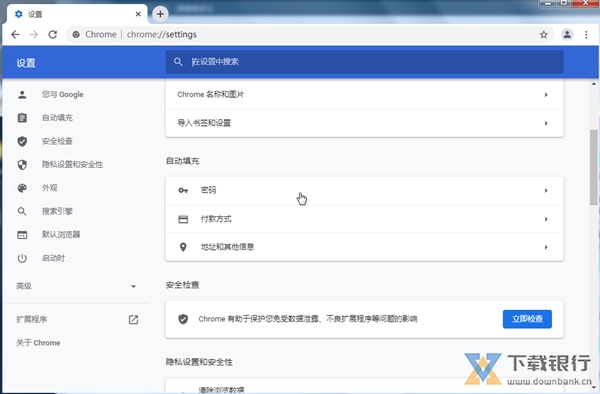Focus the 在设置中搜索 search field
Viewport: 600px width, 394px height.
(364, 62)
